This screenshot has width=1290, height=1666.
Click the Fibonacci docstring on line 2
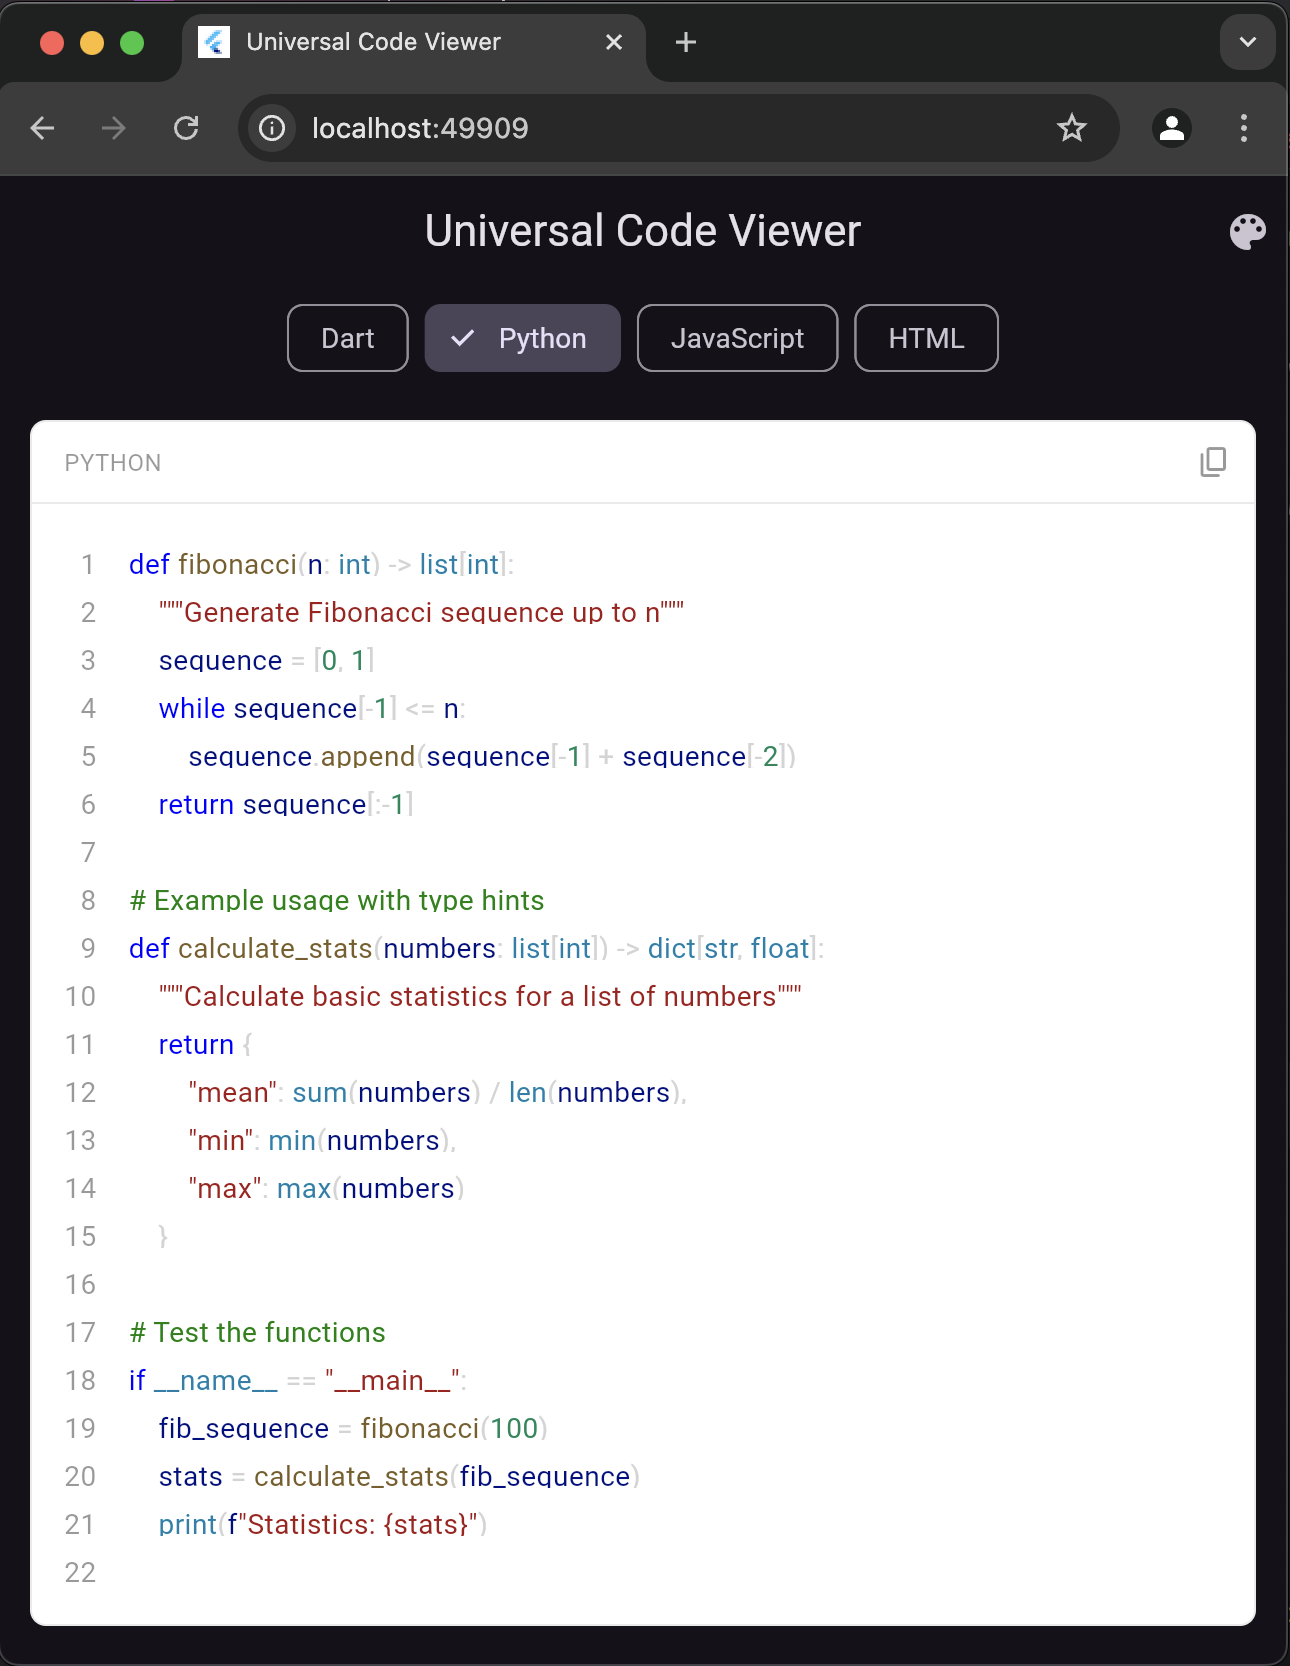(x=421, y=613)
